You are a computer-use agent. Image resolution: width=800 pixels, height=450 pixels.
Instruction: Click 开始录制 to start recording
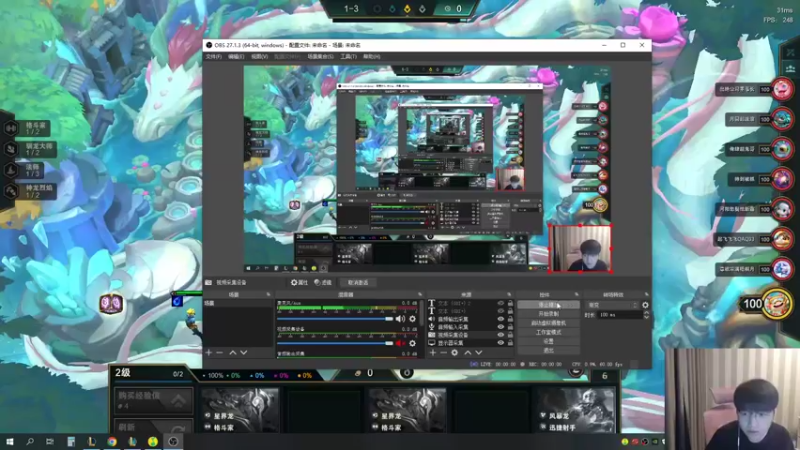click(x=548, y=314)
